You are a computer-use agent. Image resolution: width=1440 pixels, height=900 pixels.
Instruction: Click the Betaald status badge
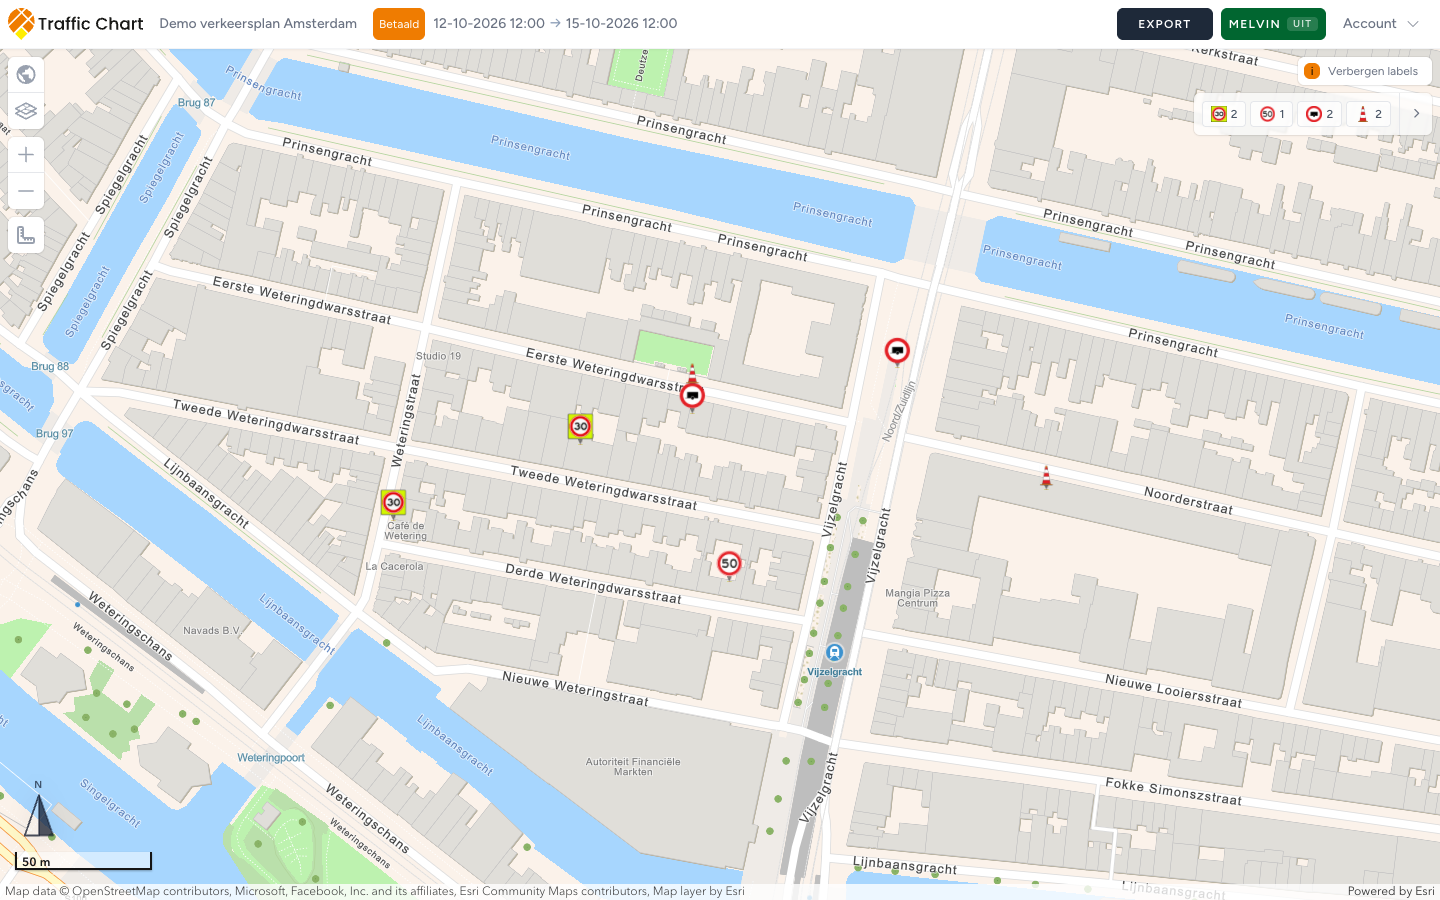pos(399,24)
